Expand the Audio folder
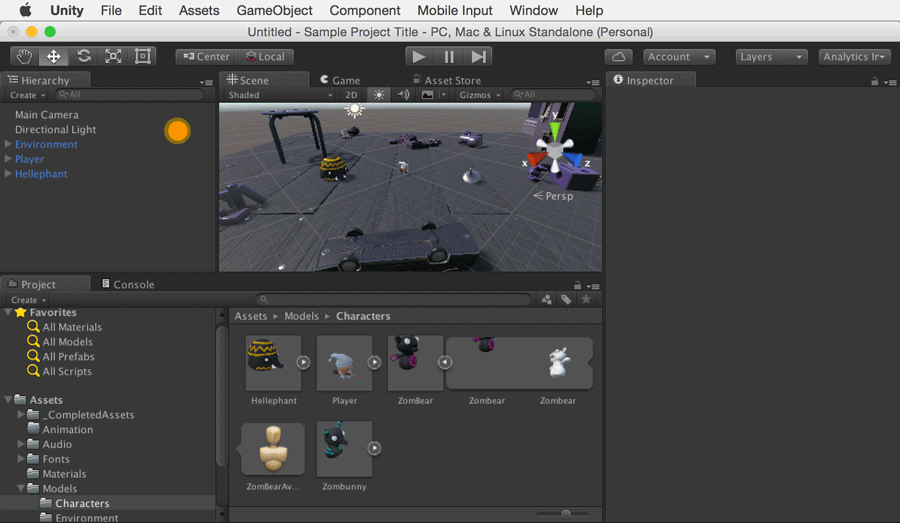The image size is (900, 523). click(21, 444)
